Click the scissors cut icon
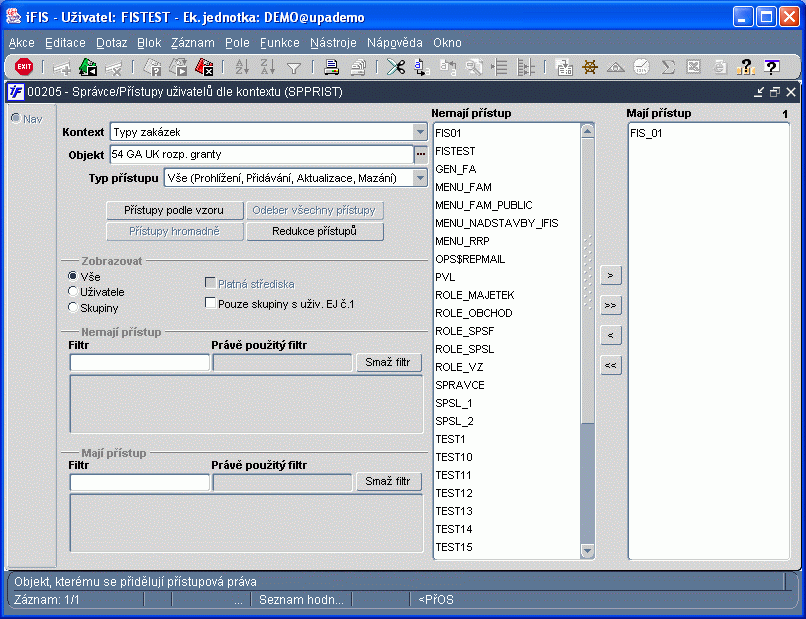 [x=396, y=67]
